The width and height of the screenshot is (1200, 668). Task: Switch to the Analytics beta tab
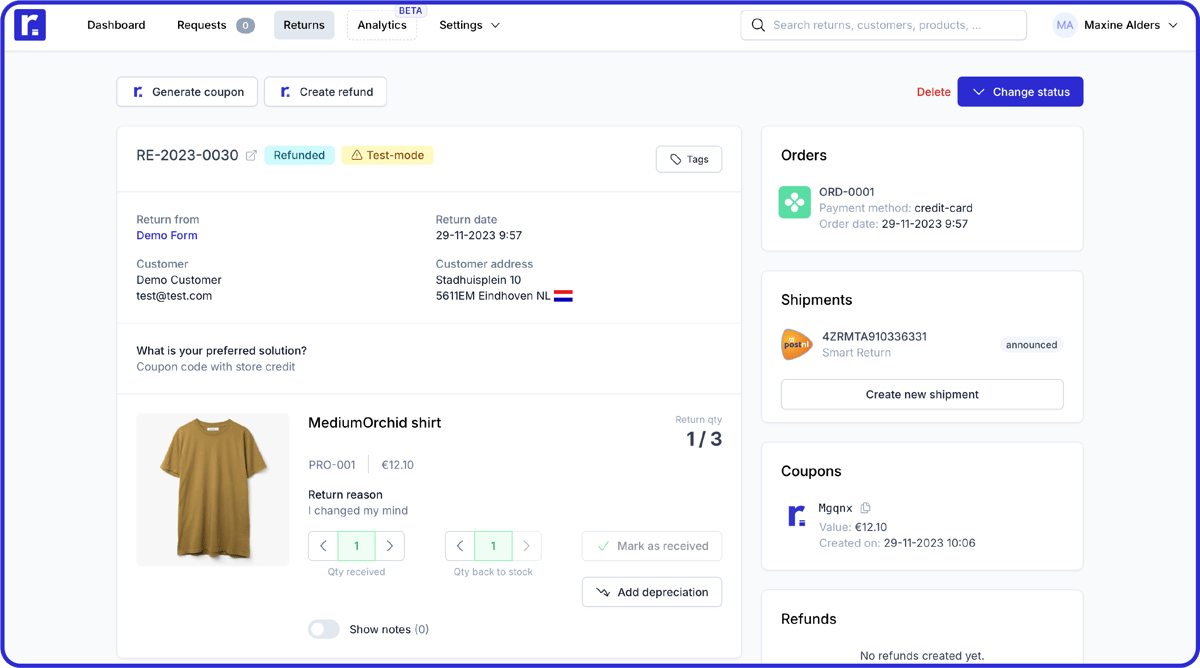click(x=382, y=25)
